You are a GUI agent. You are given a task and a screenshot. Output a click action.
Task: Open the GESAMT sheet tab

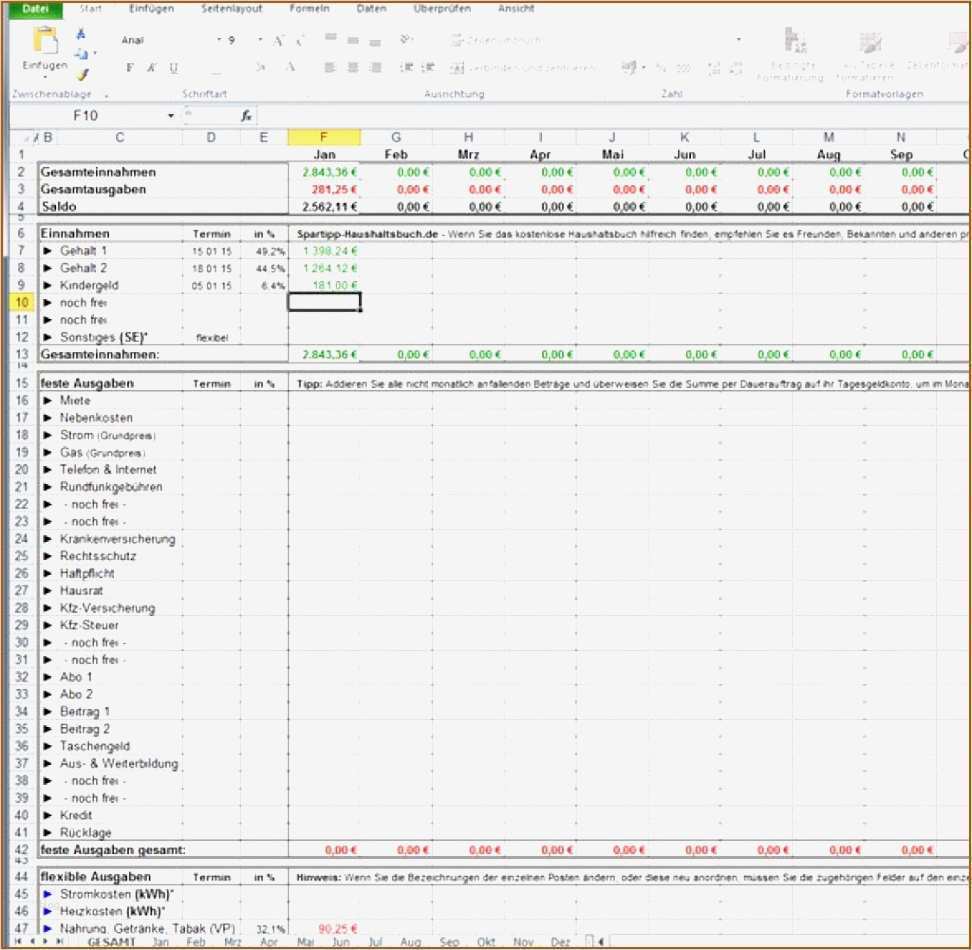112,942
